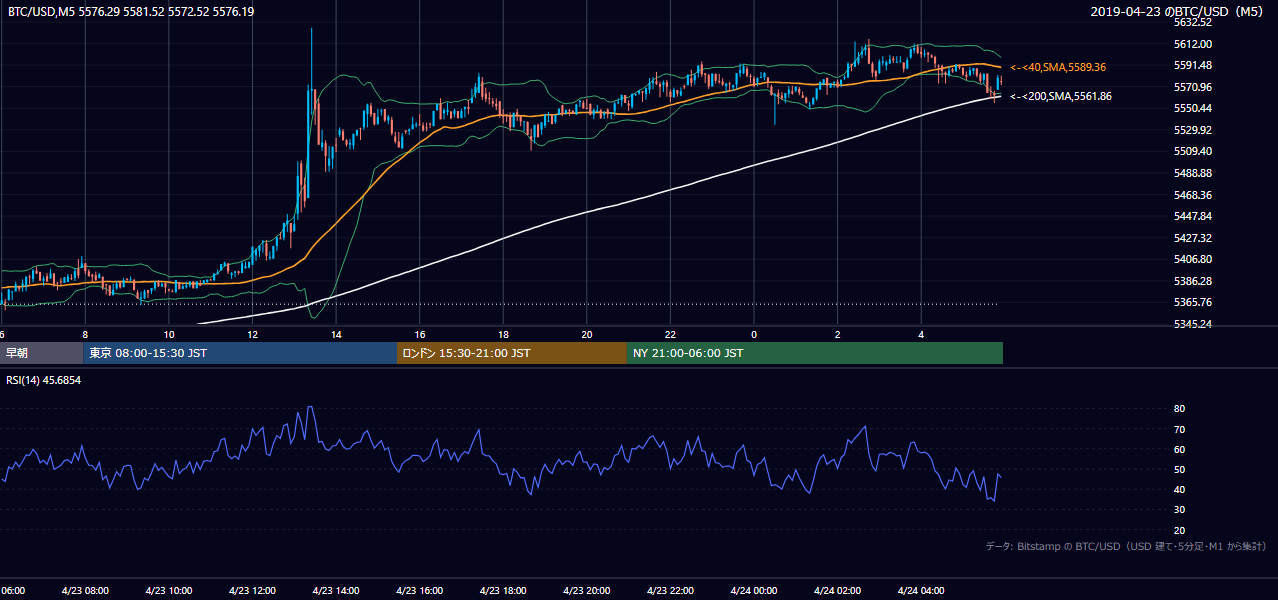Click the 40 SMA label 5589.36
Image resolution: width=1278 pixels, height=600 pixels.
(1058, 67)
